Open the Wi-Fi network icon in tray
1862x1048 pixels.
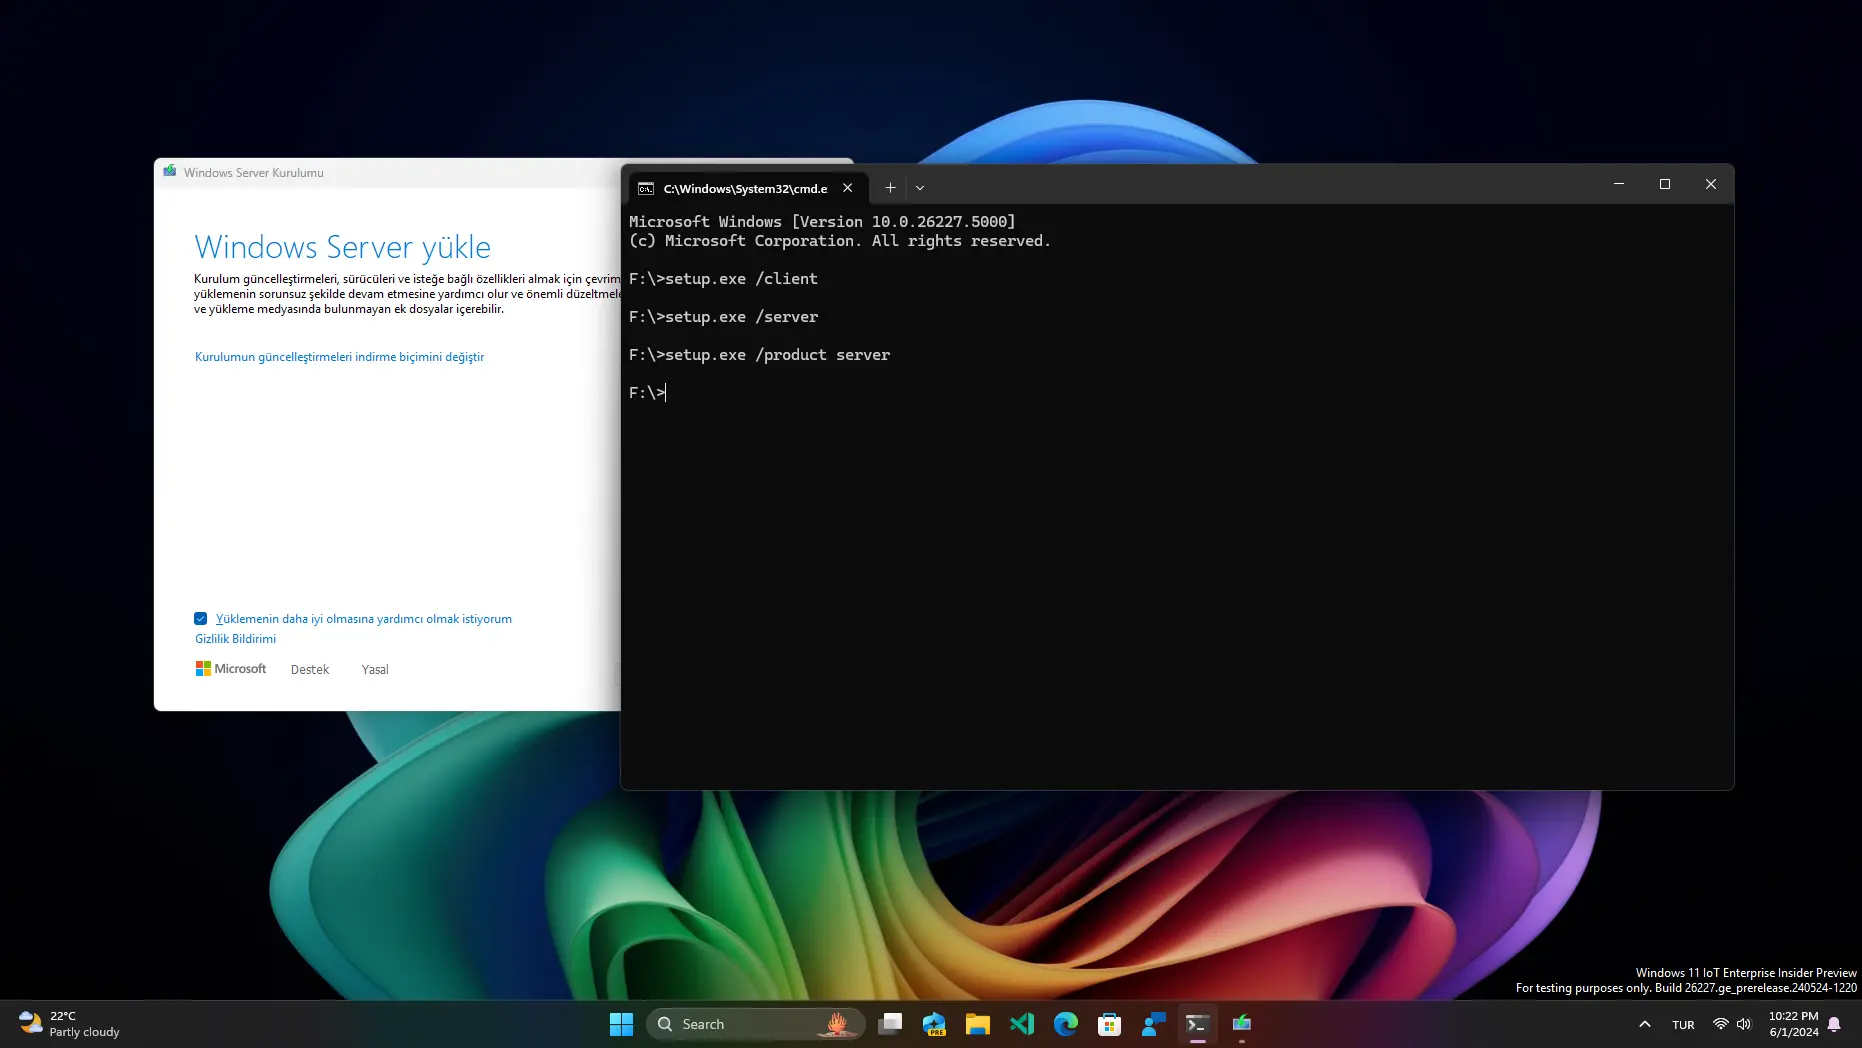tap(1720, 1024)
